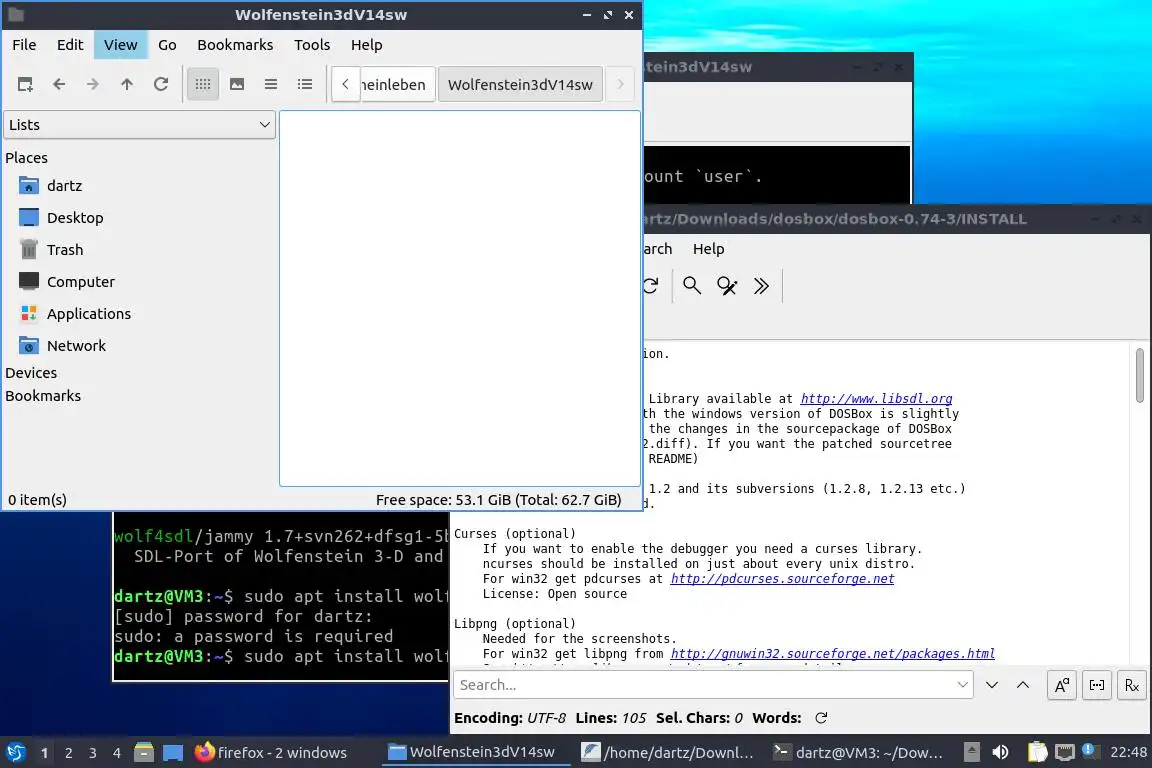
Task: Follow the gnuwin32.sourceforge.net packages link
Action: pyautogui.click(x=832, y=653)
